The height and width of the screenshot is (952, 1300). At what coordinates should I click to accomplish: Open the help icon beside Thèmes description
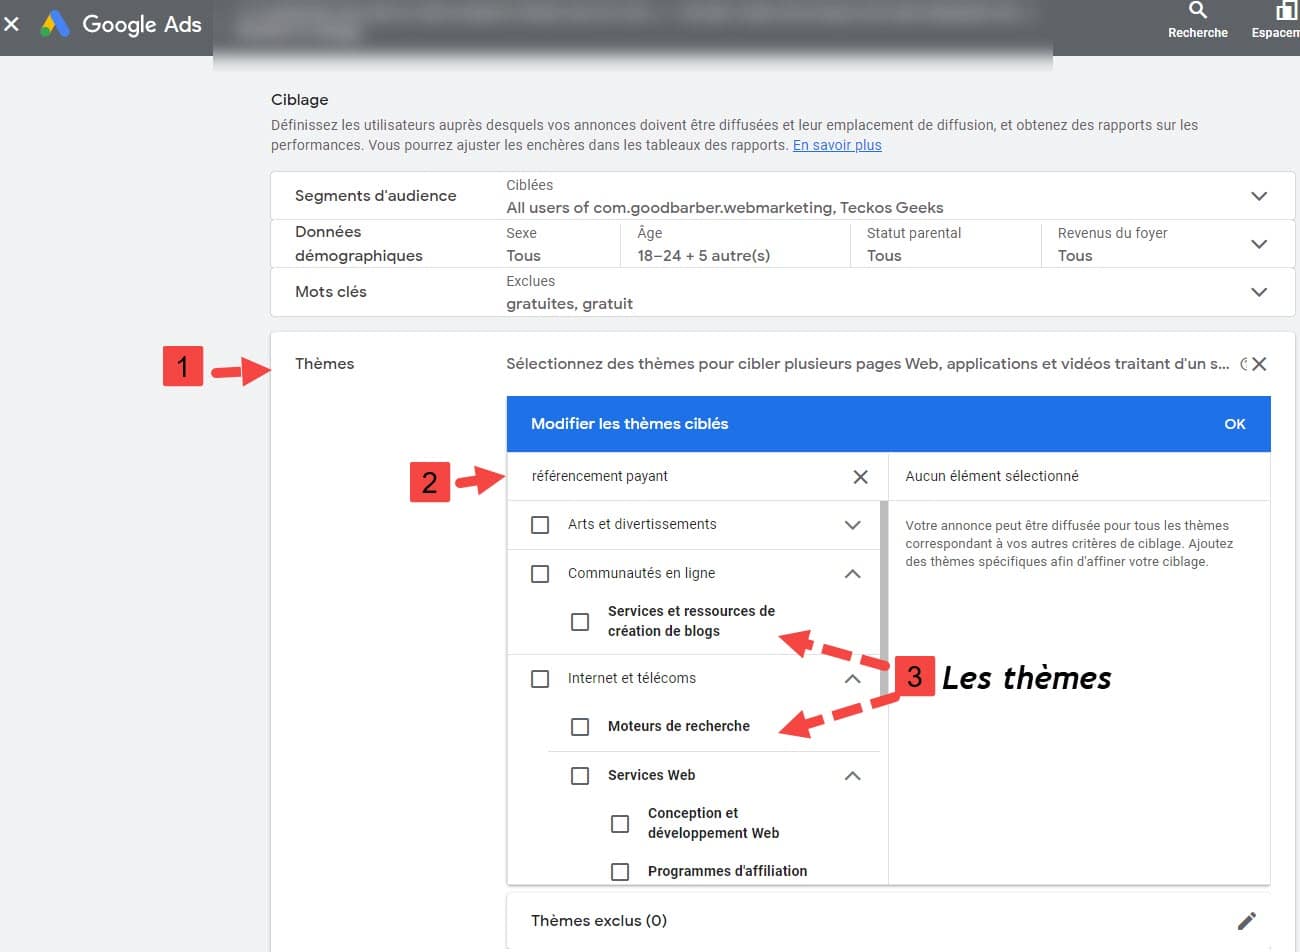1243,364
